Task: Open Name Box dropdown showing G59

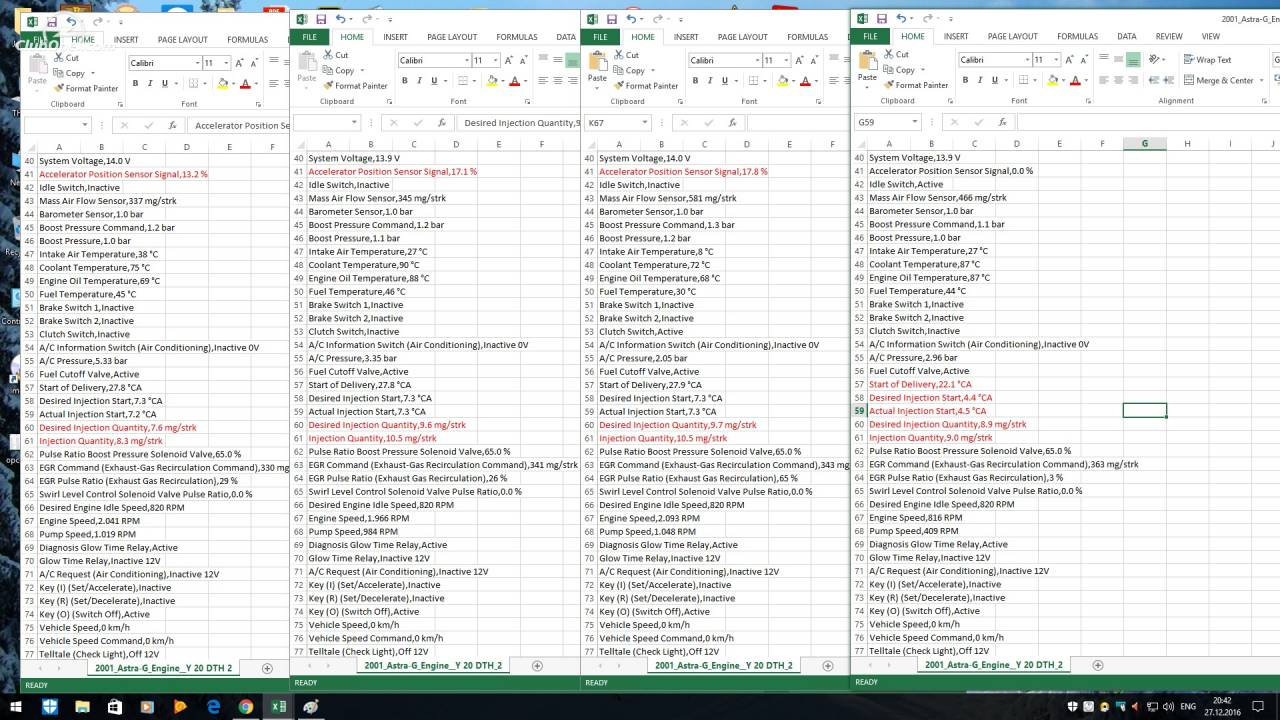Action: tap(914, 122)
